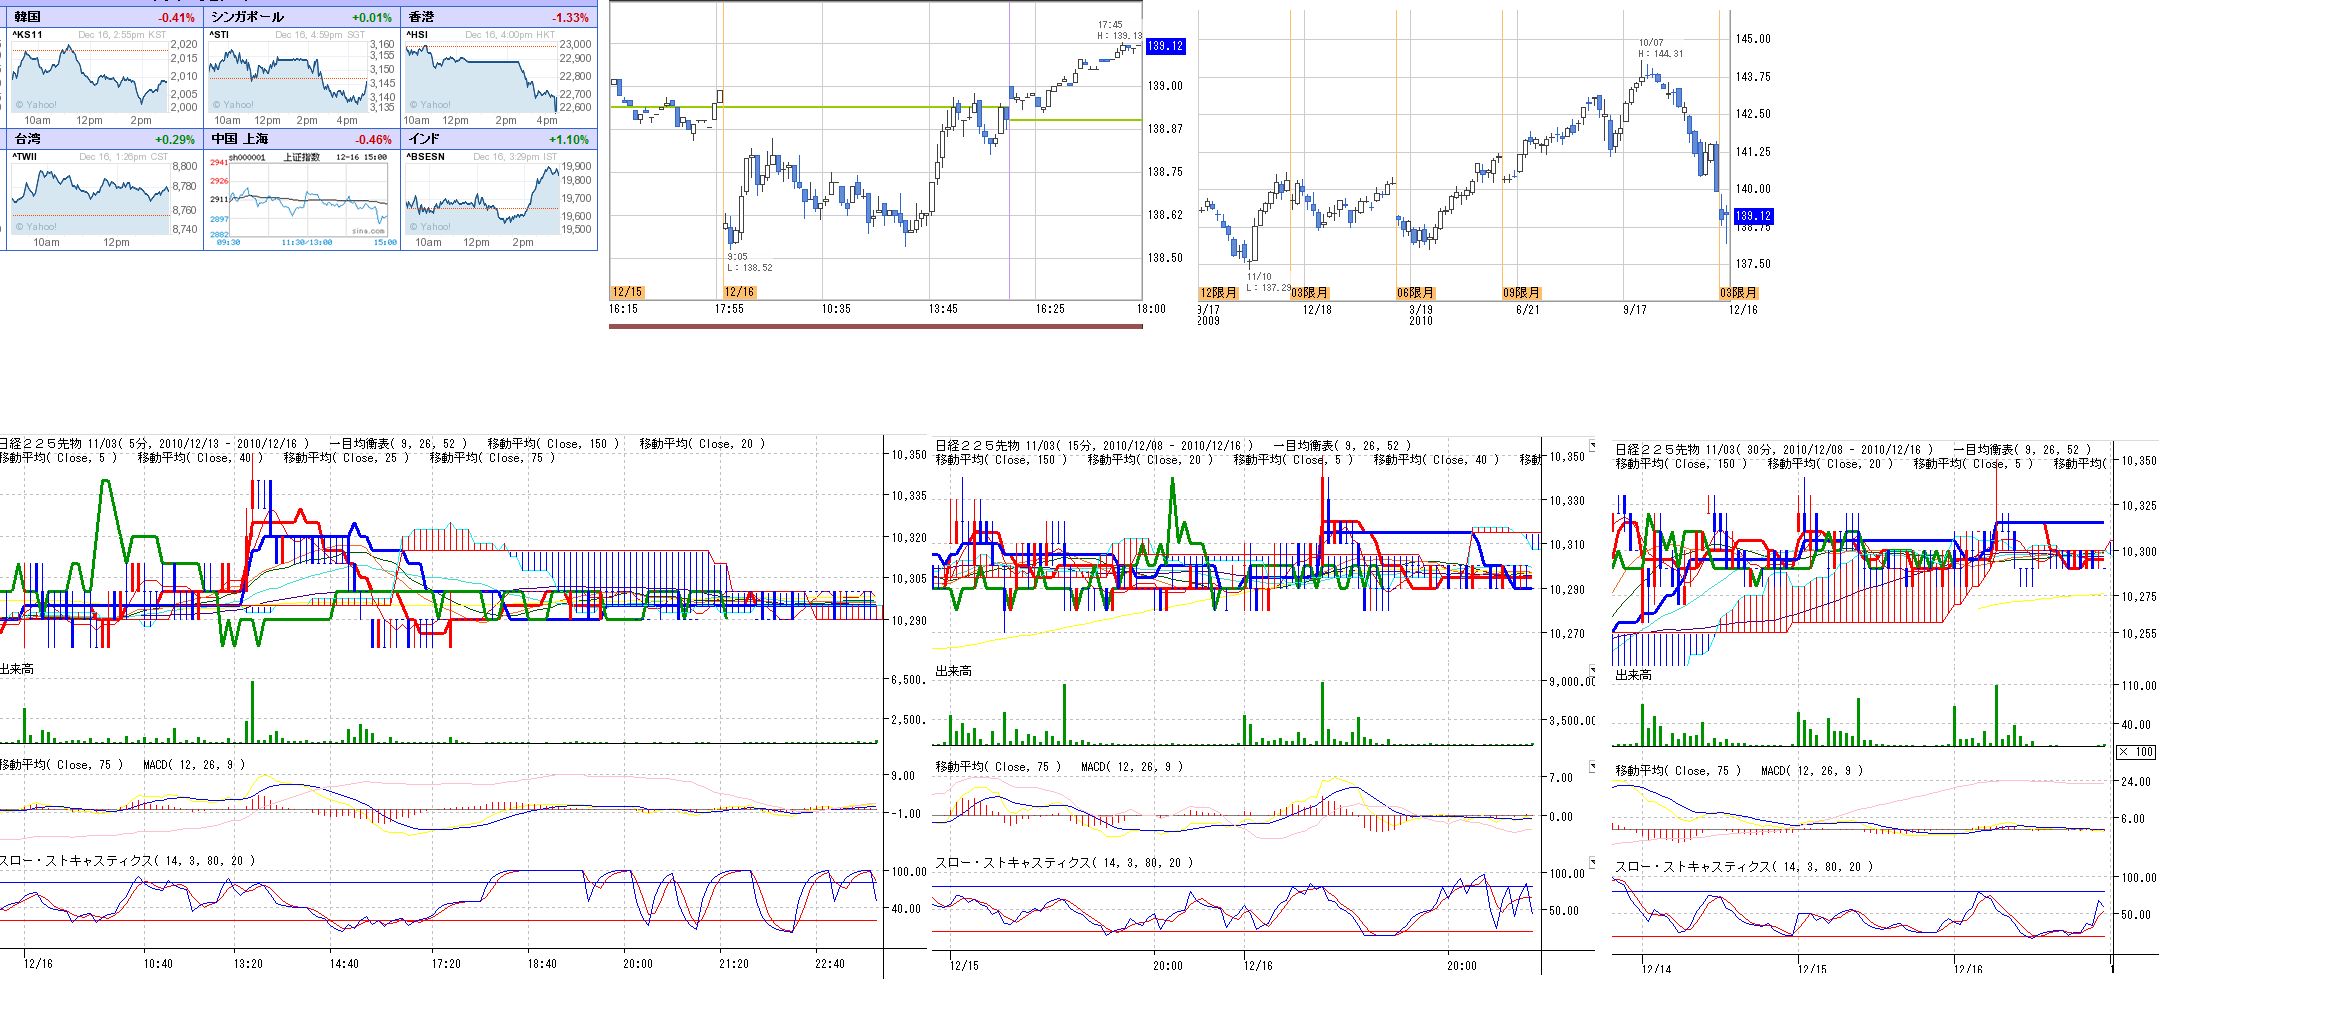Click the 12限月 contract marker
The image size is (2348, 1016).
point(1218,293)
